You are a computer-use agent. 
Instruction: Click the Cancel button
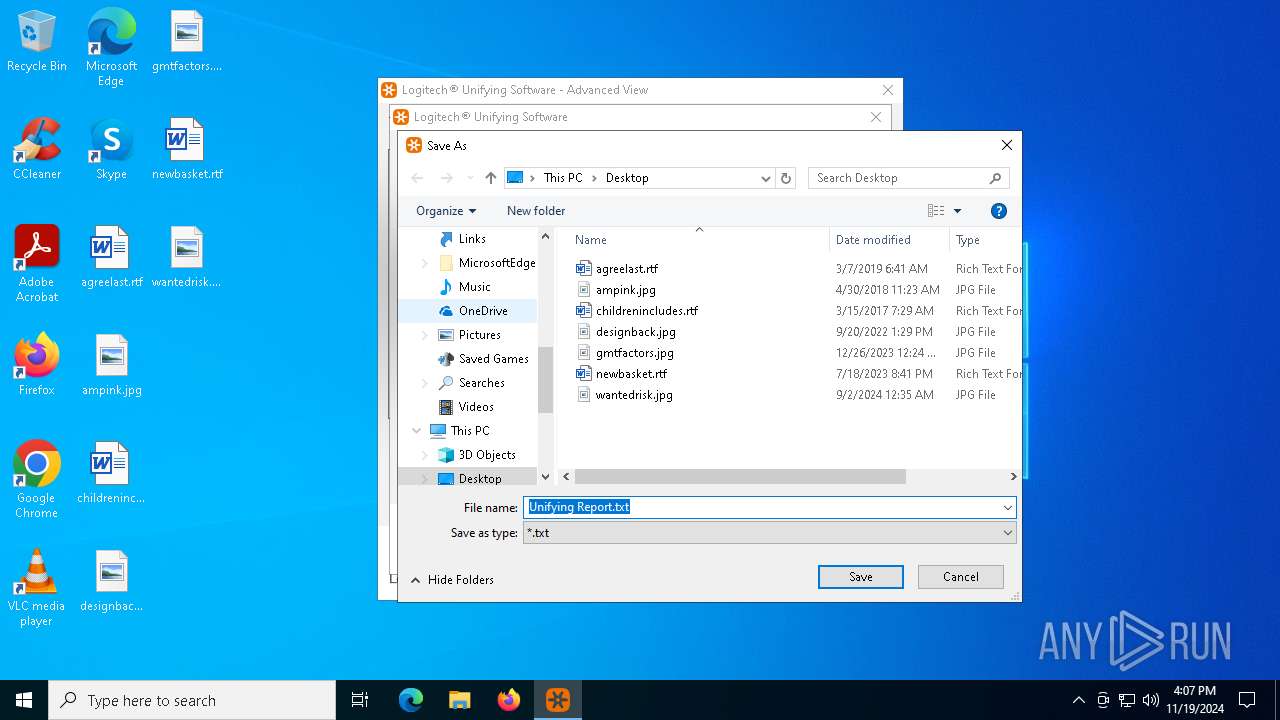[x=961, y=577]
